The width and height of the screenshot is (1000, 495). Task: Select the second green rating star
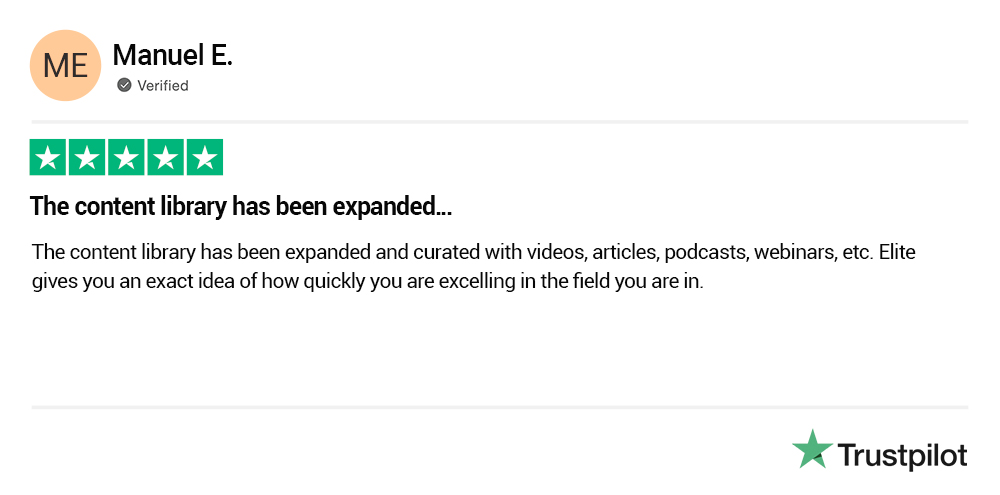[x=87, y=158]
